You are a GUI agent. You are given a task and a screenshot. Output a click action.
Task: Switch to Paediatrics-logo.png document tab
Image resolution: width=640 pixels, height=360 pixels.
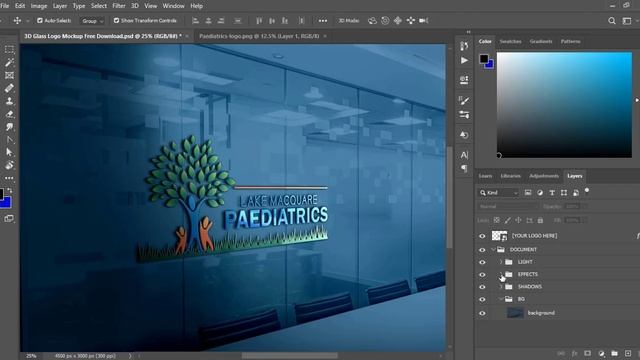[x=259, y=36]
